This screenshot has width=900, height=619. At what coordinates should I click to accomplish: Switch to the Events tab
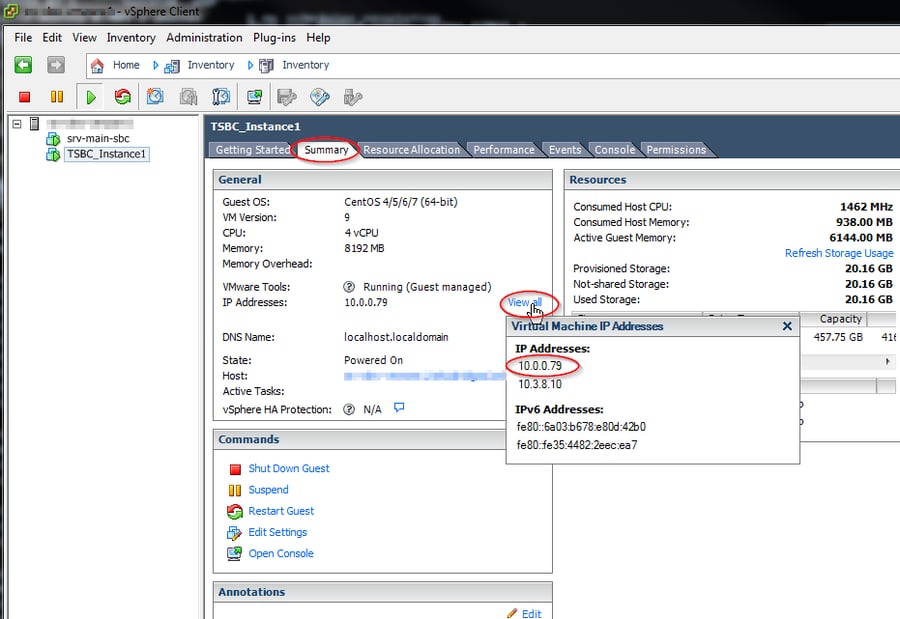[x=565, y=150]
